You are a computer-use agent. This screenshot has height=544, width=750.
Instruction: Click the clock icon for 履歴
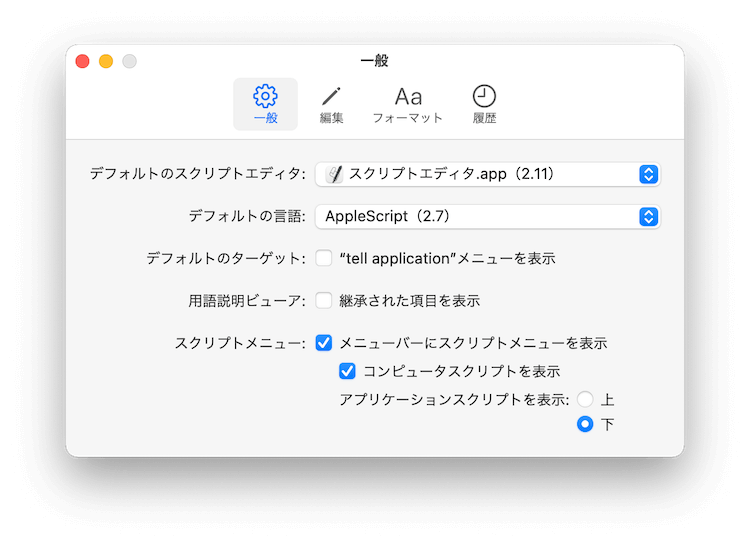pos(484,96)
